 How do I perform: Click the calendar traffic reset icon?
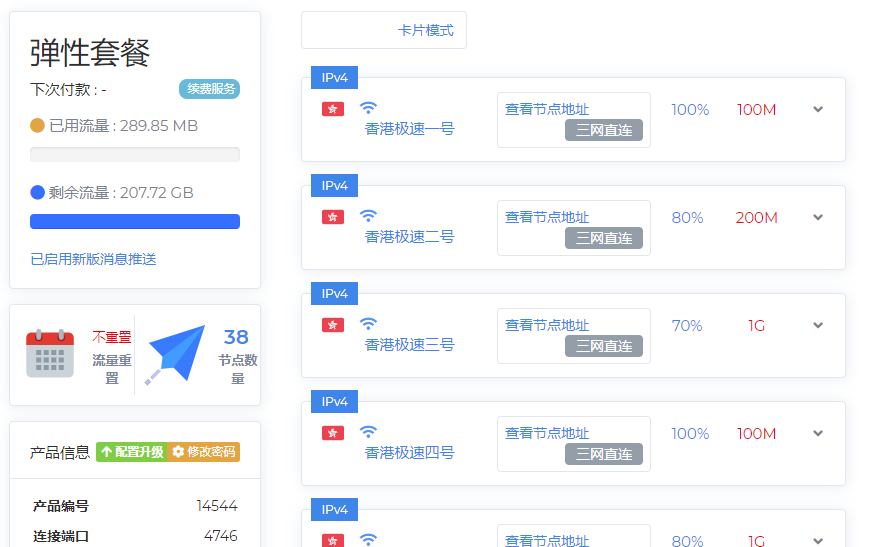(x=50, y=353)
